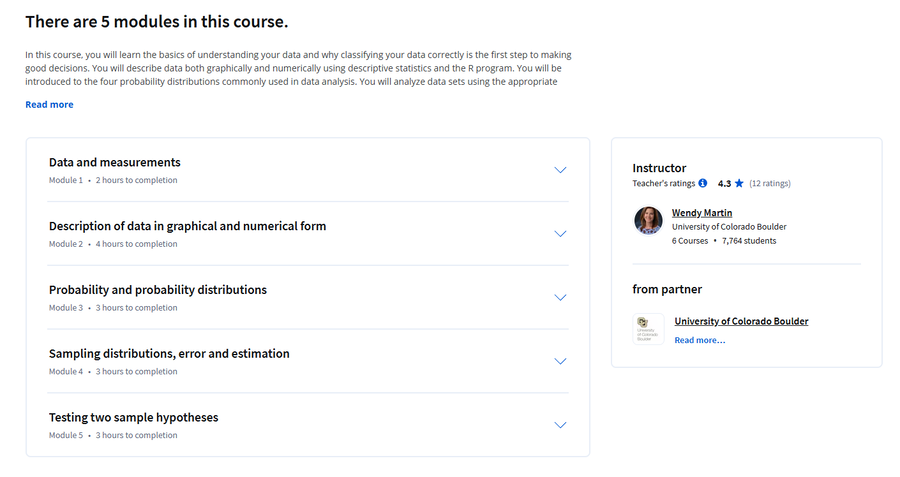Expand the Testing two sample hypotheses chevron
Viewport: 900px width, 477px height.
(x=560, y=425)
